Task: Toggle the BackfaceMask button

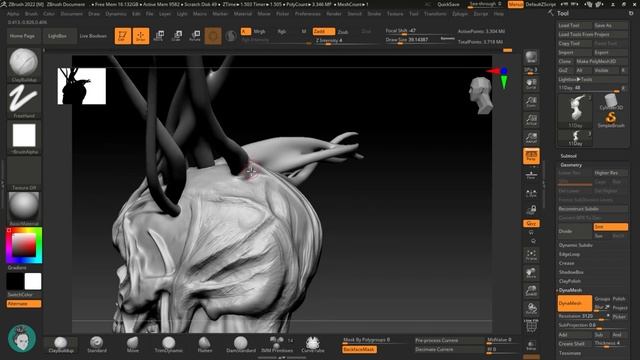Action: [x=359, y=349]
